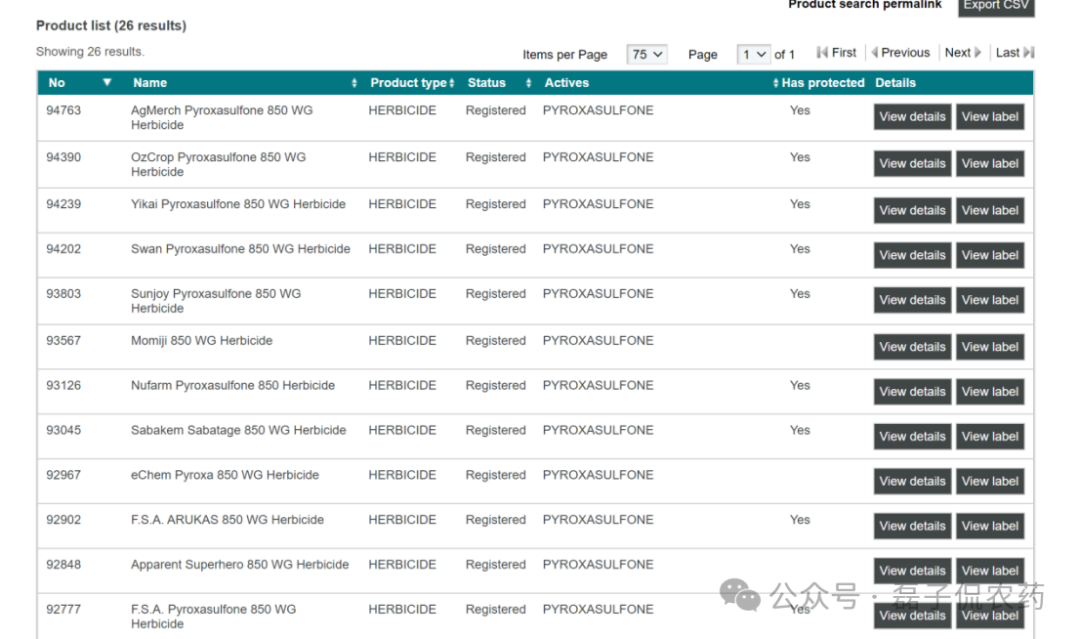1080x639 pixels.
Task: View details for Sunjoy Pyroxasulfone 93803
Action: (x=913, y=300)
